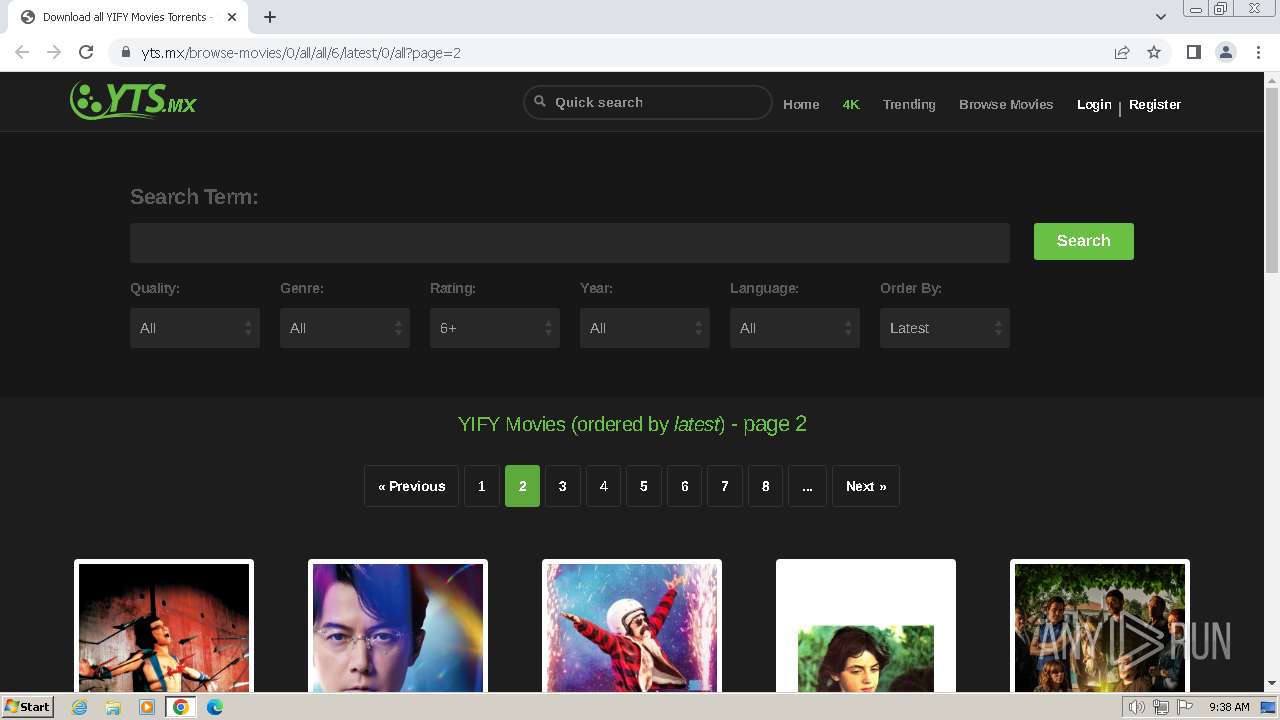Open the Year dropdown
Screen dimensions: 1280x720
point(645,328)
